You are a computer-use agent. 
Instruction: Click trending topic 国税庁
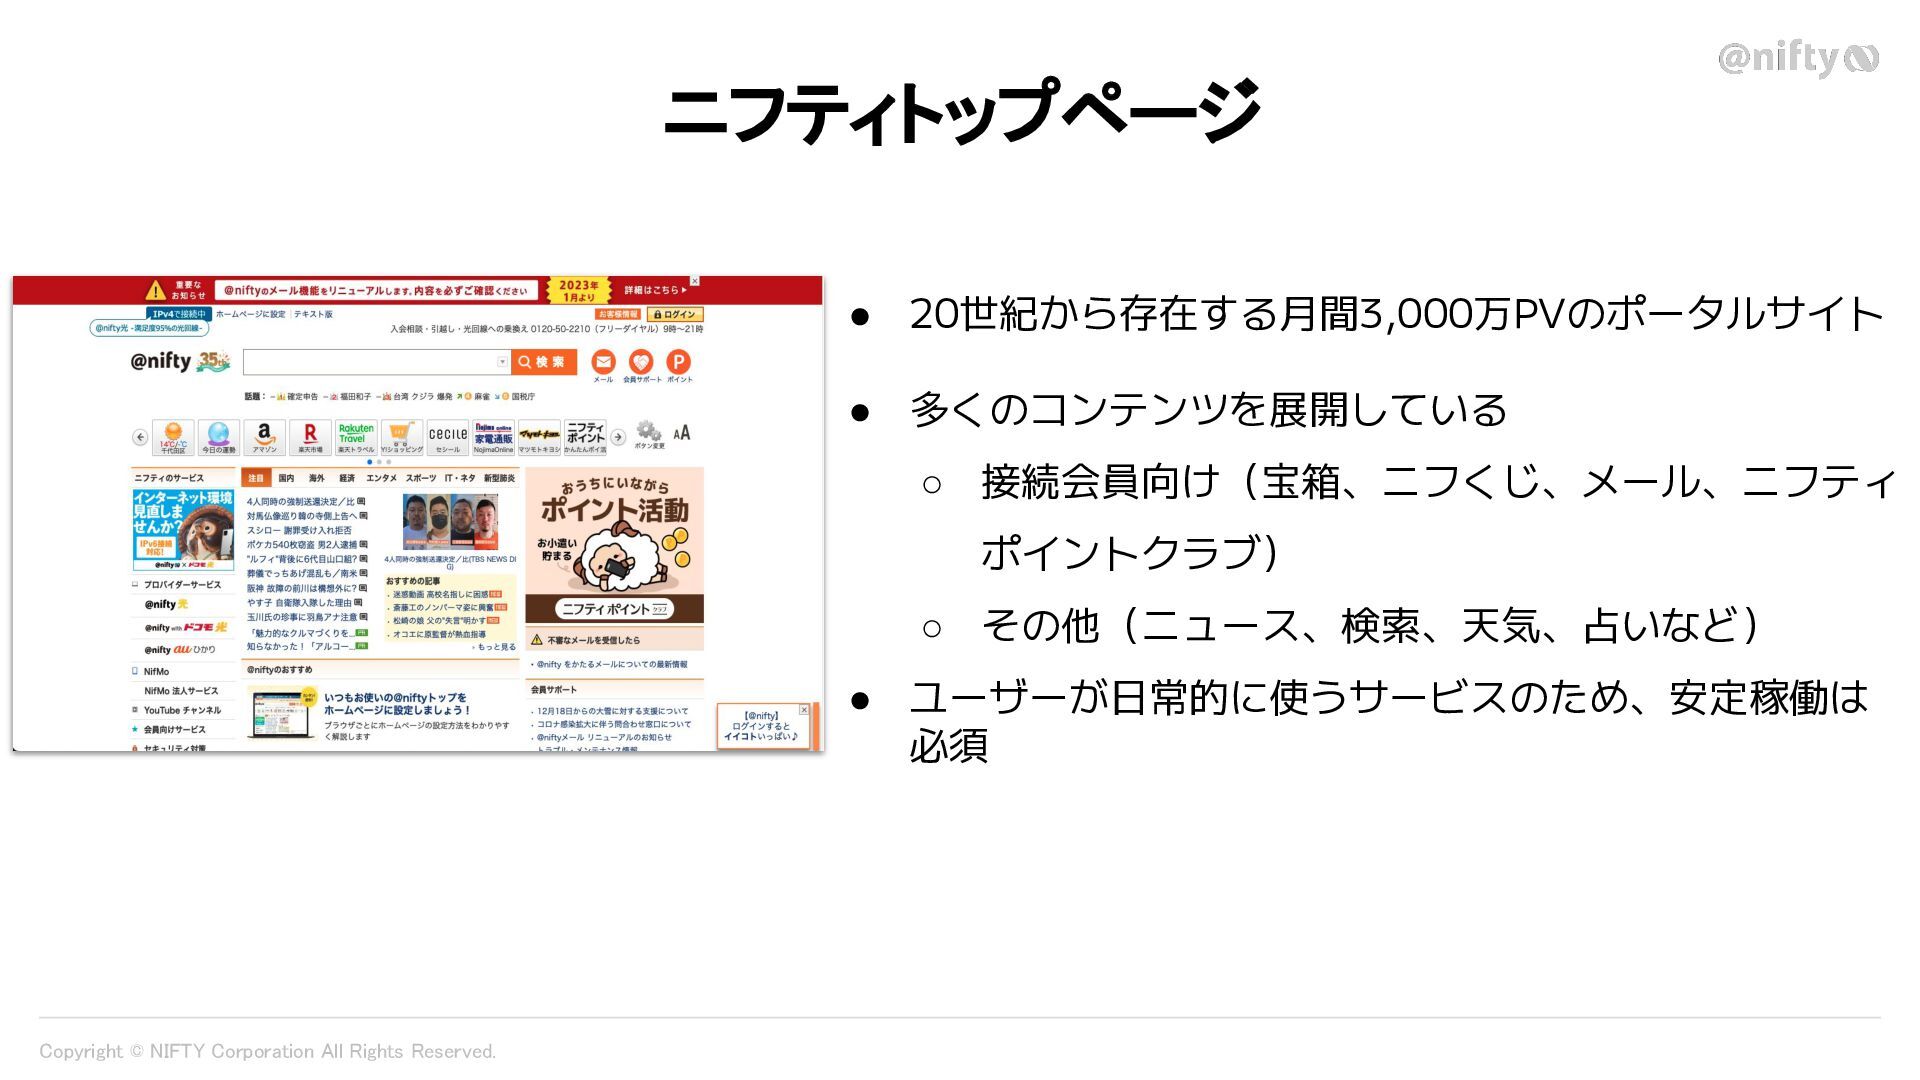click(523, 397)
